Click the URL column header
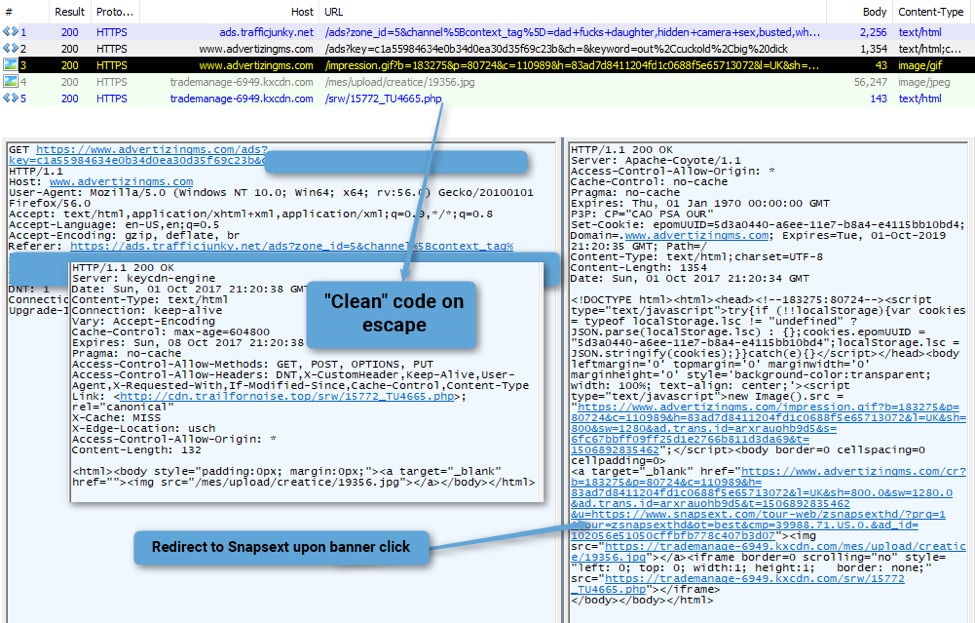 (x=333, y=12)
